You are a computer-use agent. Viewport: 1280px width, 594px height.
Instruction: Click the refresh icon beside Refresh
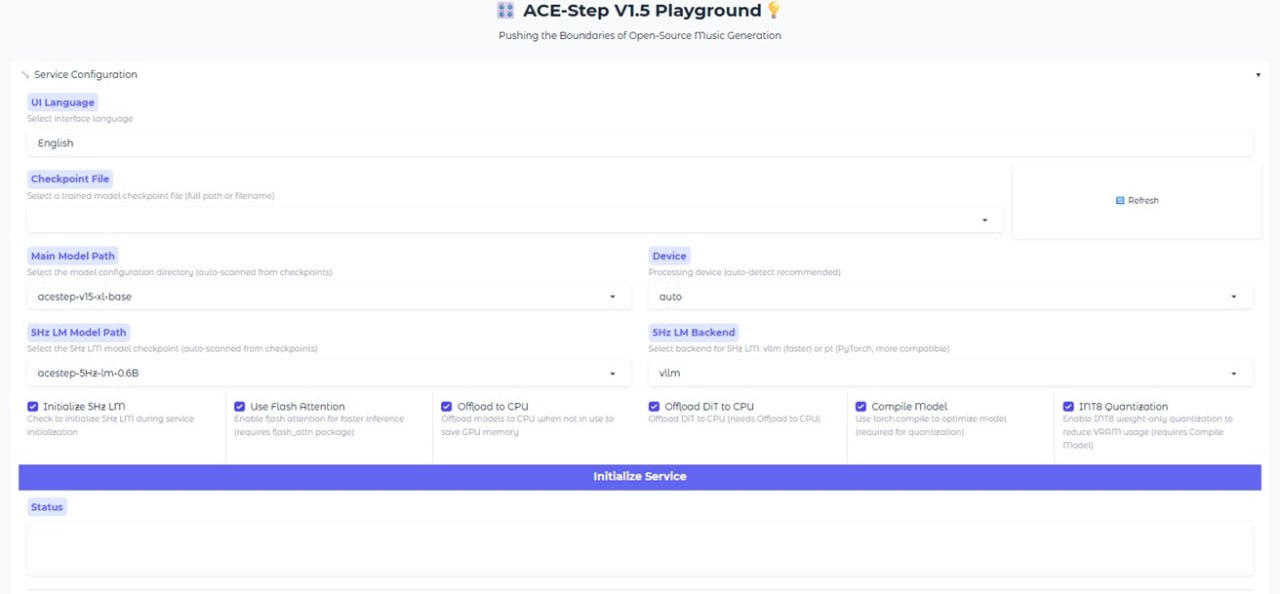point(1120,201)
